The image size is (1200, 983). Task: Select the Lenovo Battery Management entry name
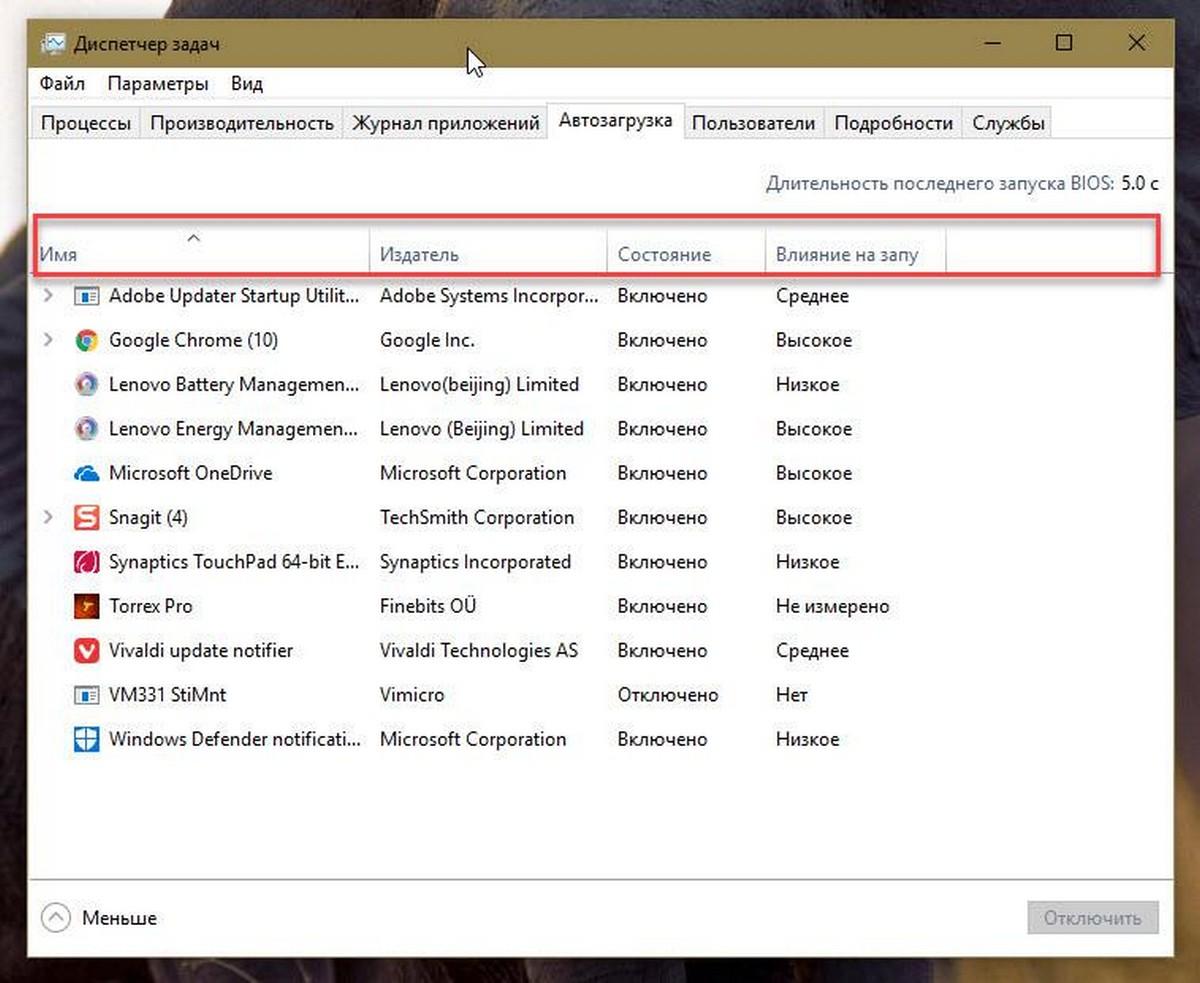pos(234,384)
